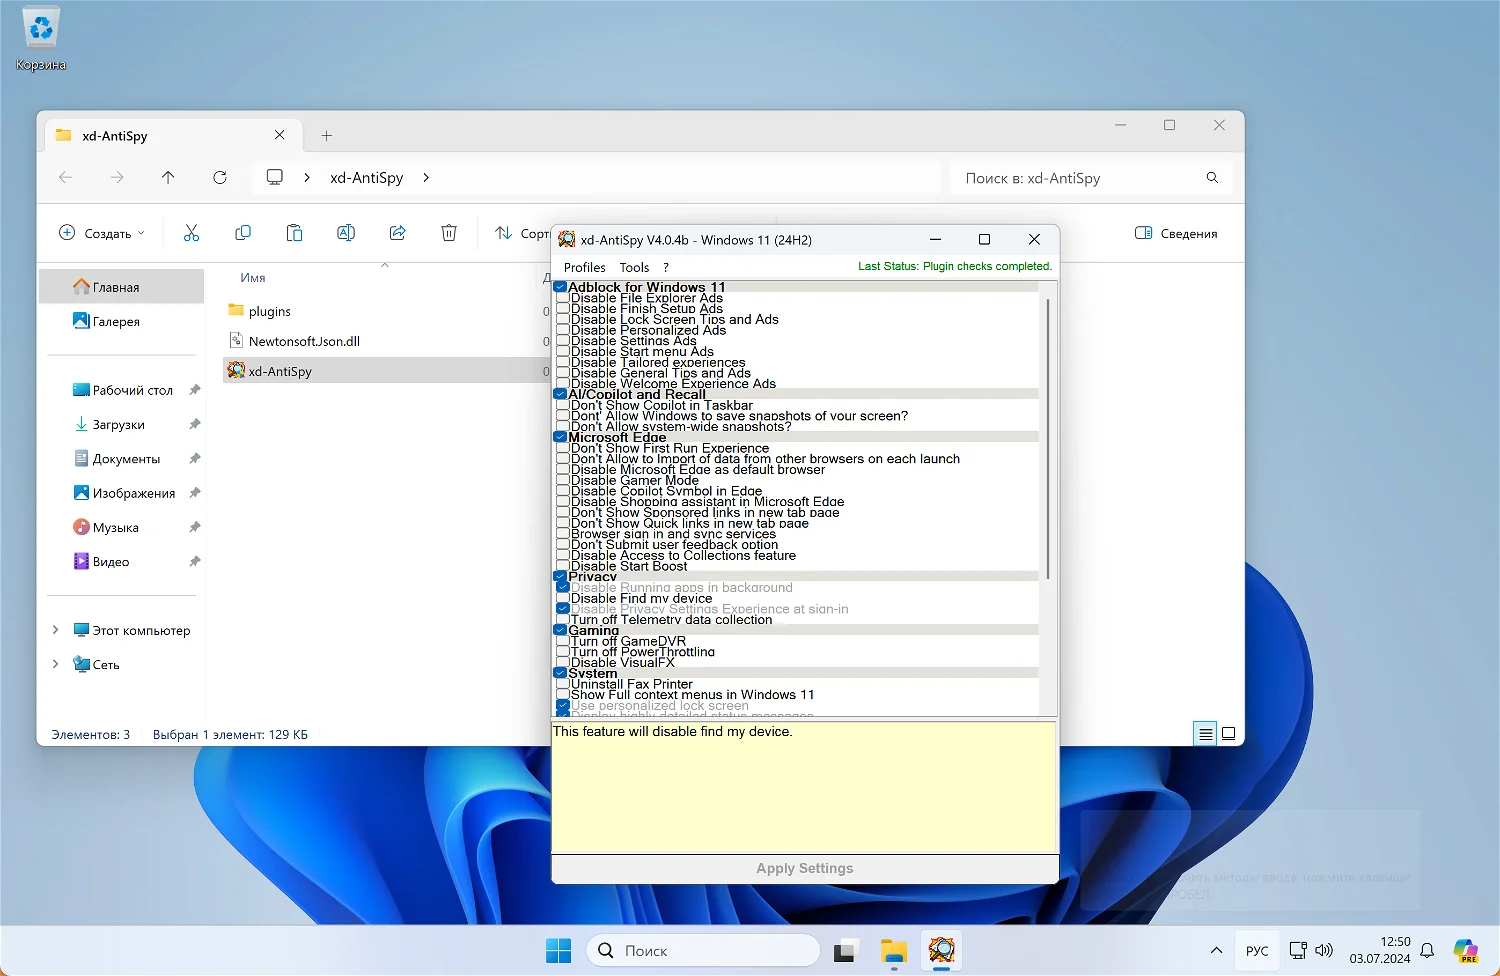Expand the Сеть tree node
Screen dimensions: 1500x976
55,664
